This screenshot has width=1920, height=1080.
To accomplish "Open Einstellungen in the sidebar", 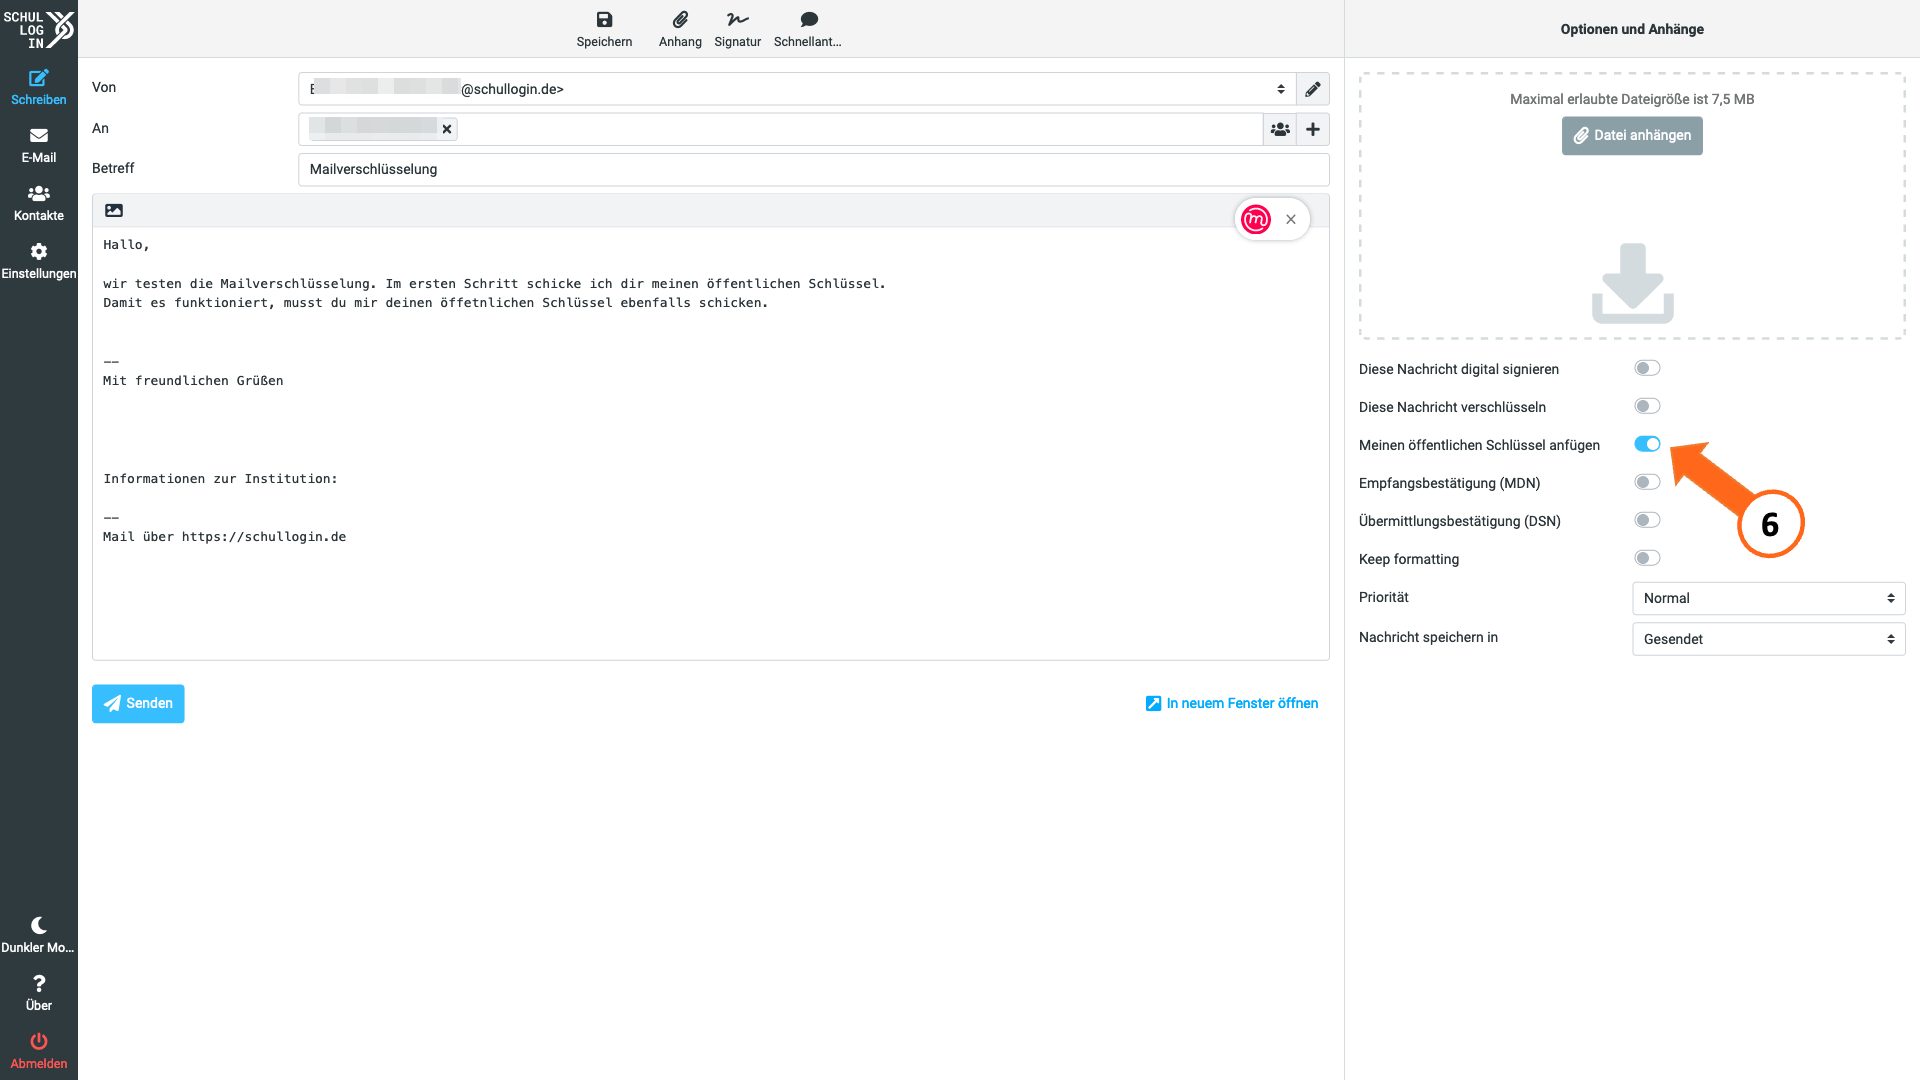I will pyautogui.click(x=39, y=261).
